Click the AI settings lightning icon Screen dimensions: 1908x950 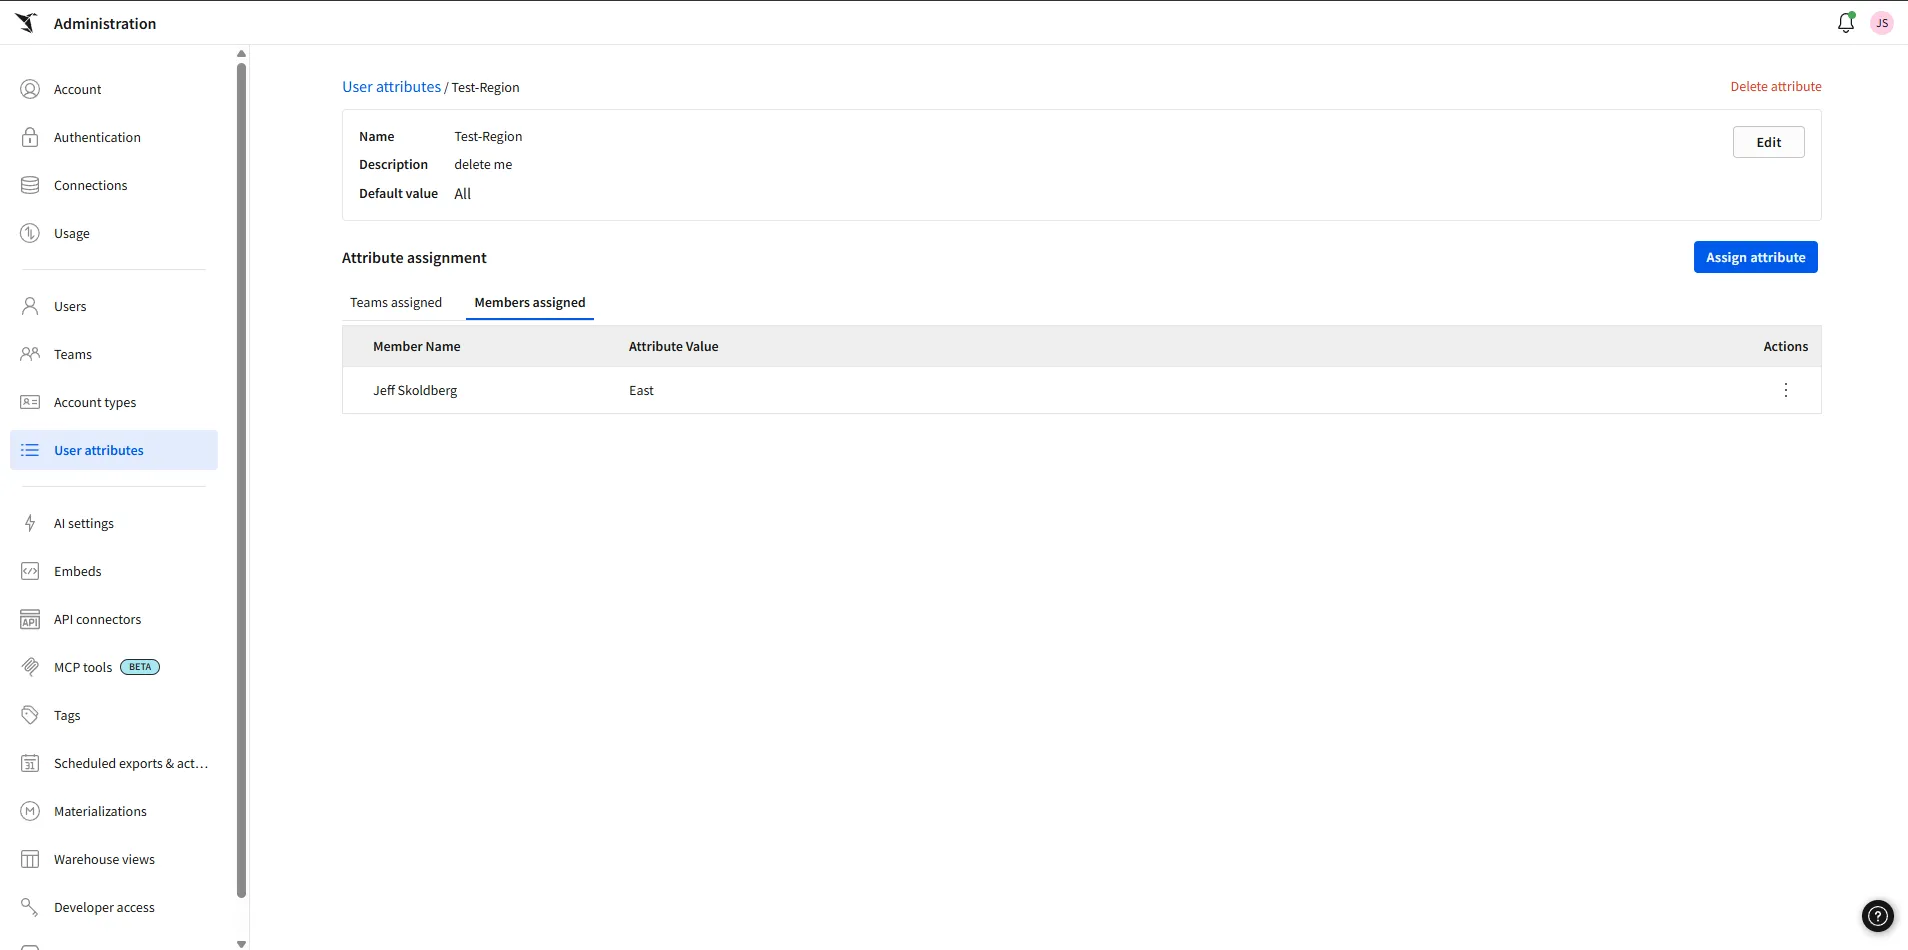tap(30, 523)
